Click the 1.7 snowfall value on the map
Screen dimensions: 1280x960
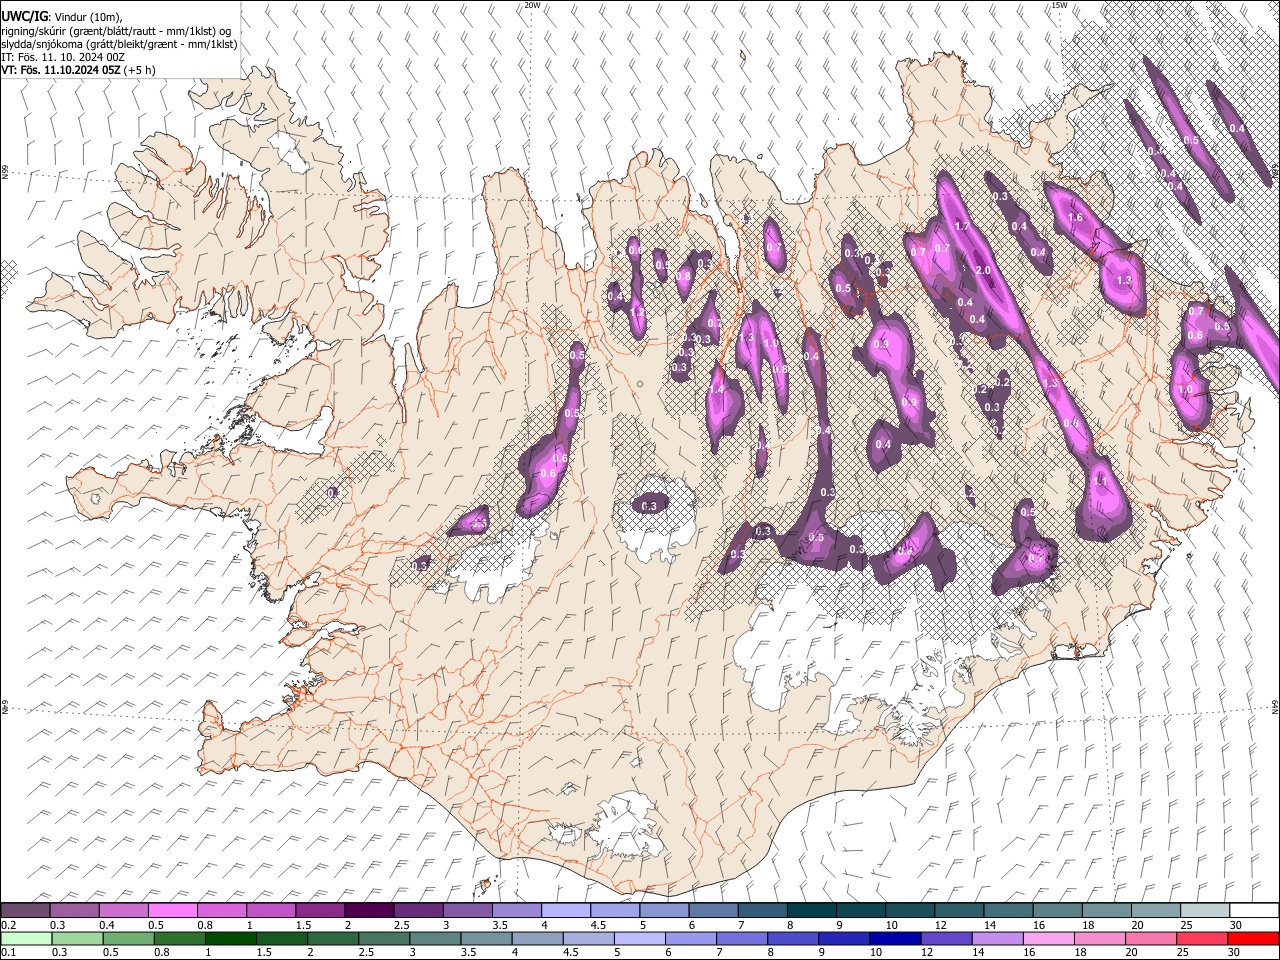[x=962, y=227]
